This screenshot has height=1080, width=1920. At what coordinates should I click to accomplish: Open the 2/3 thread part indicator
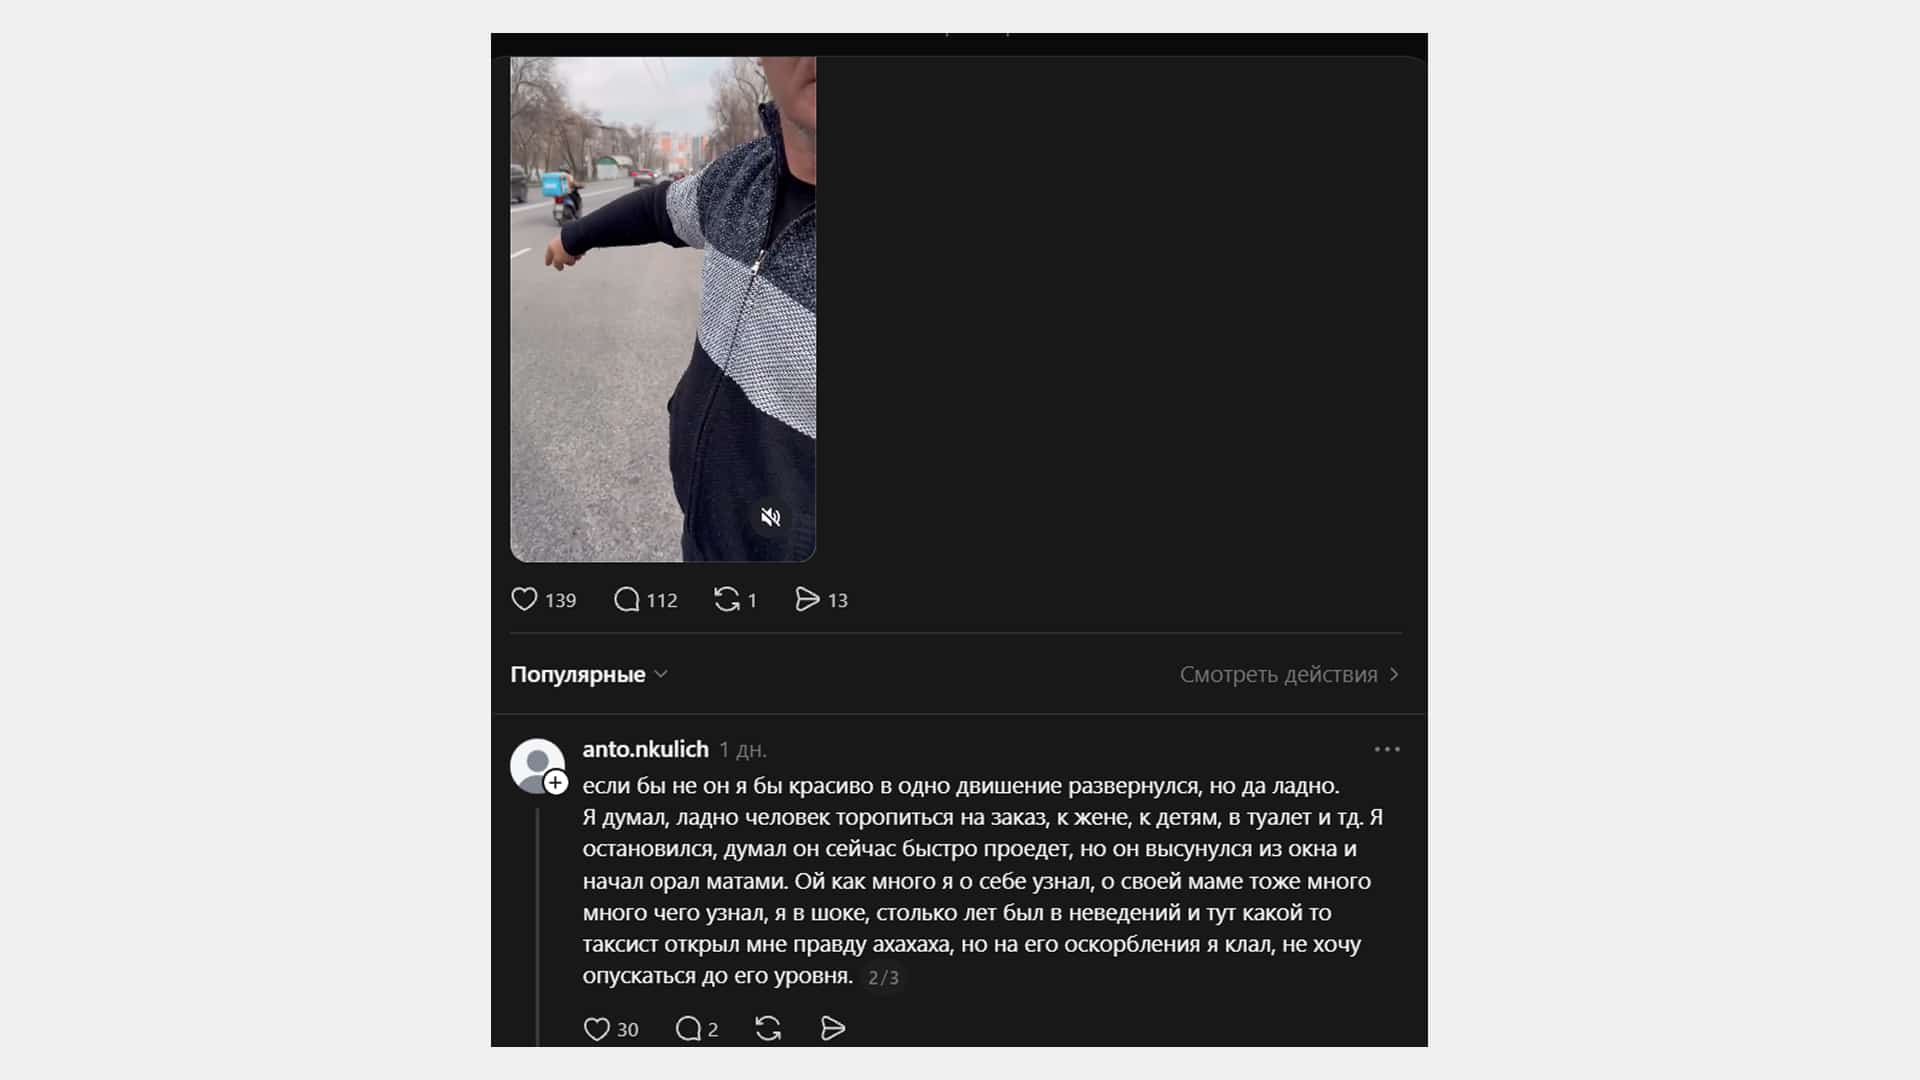click(883, 977)
